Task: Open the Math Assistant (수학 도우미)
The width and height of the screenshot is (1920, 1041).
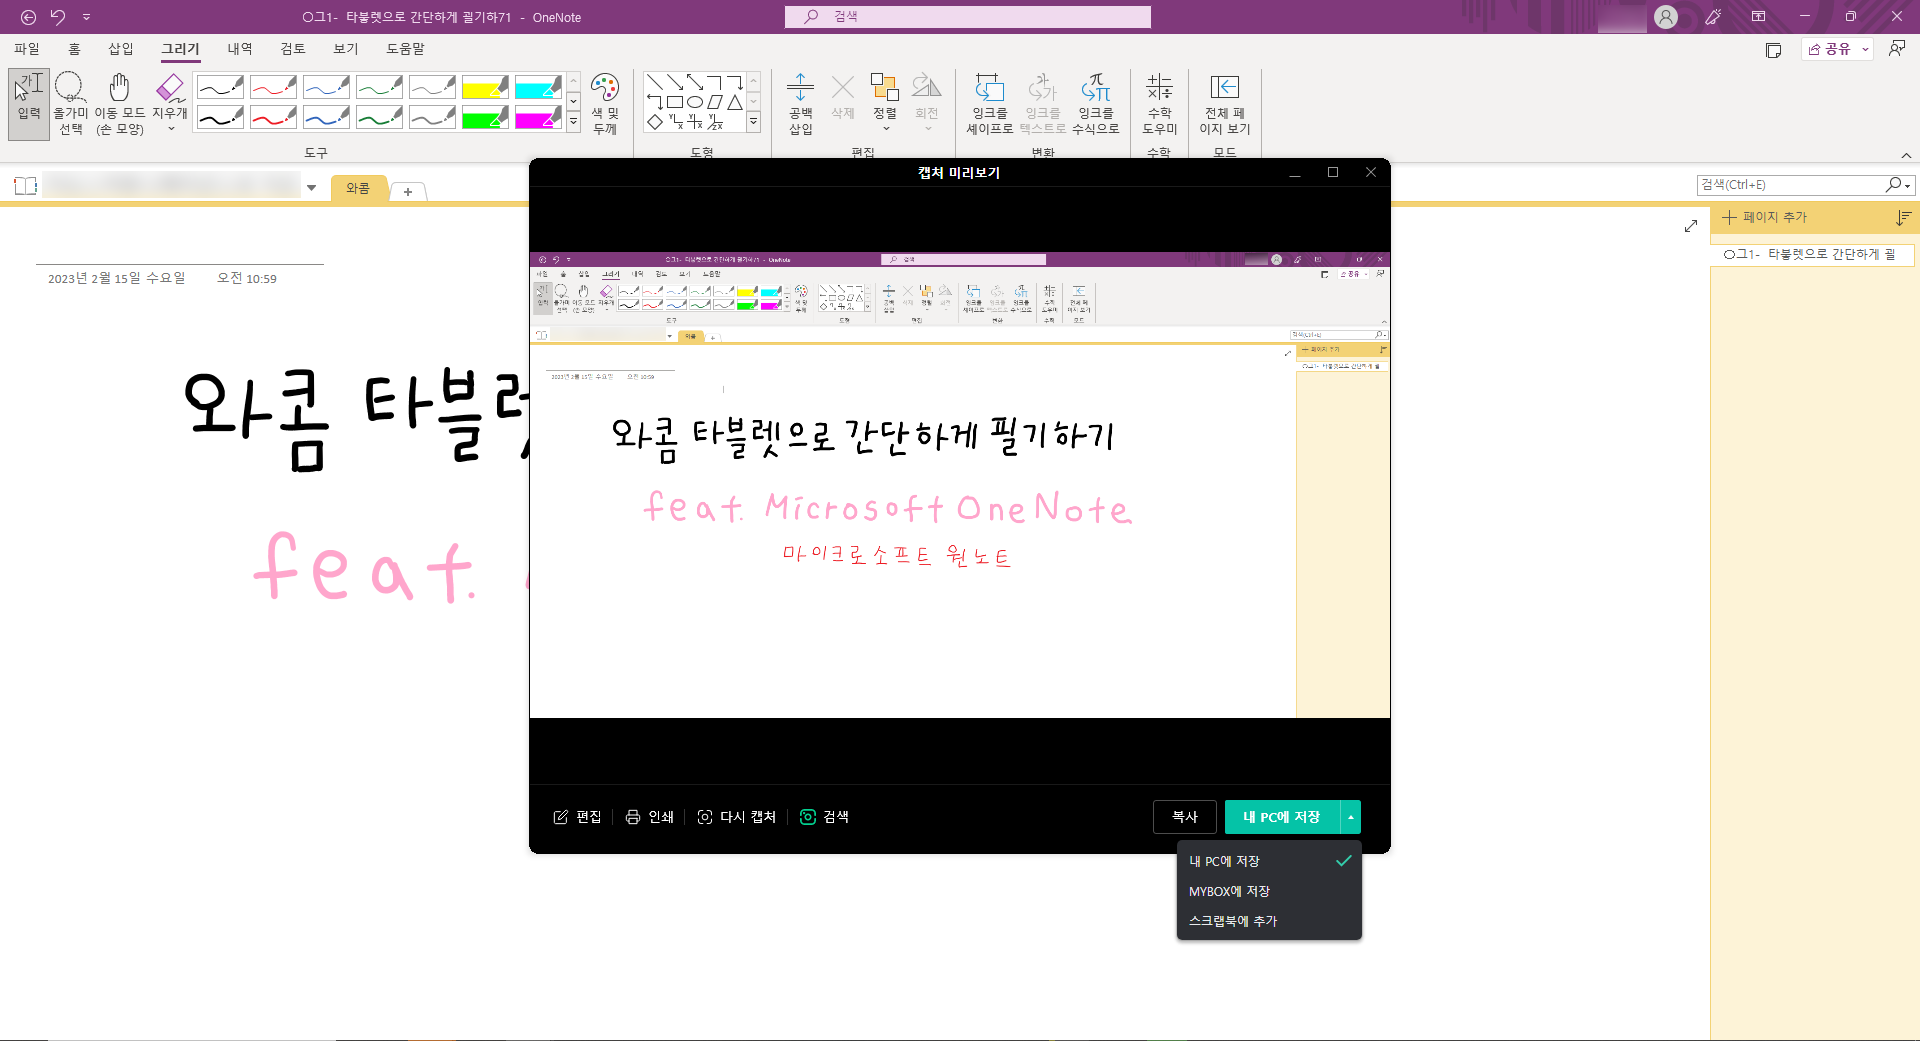Action: 1159,104
